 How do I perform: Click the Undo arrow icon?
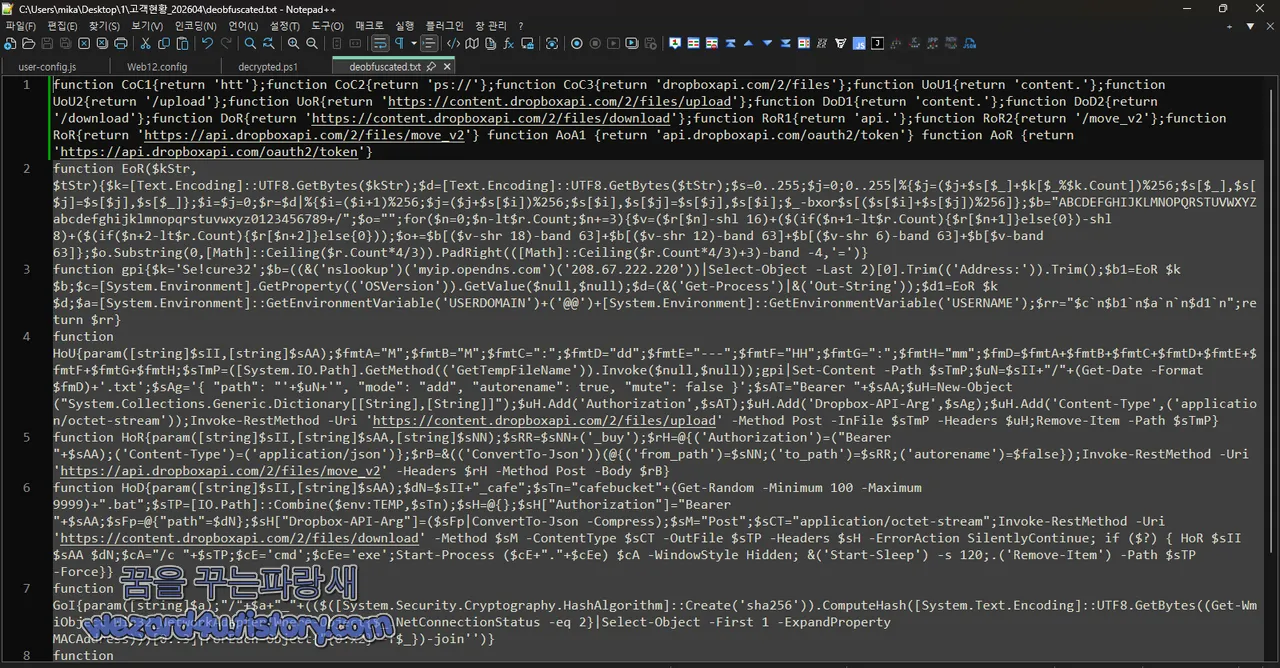207,44
